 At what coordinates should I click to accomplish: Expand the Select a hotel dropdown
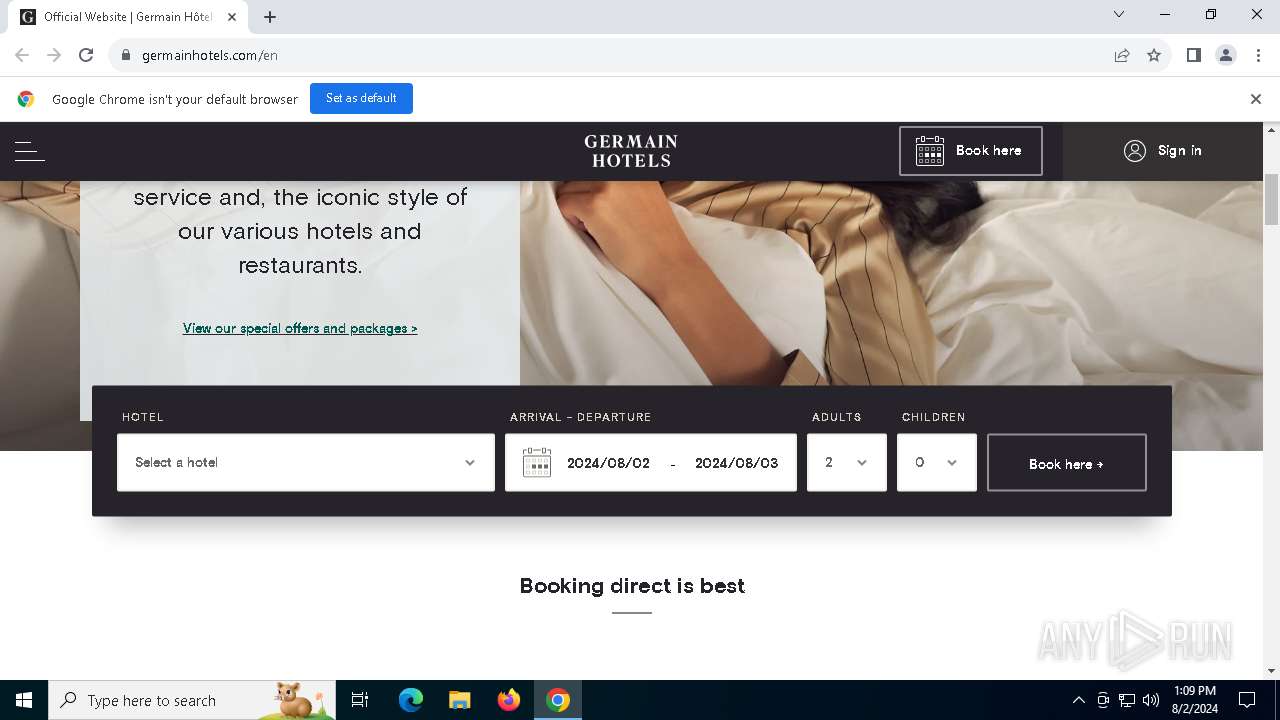click(x=306, y=462)
